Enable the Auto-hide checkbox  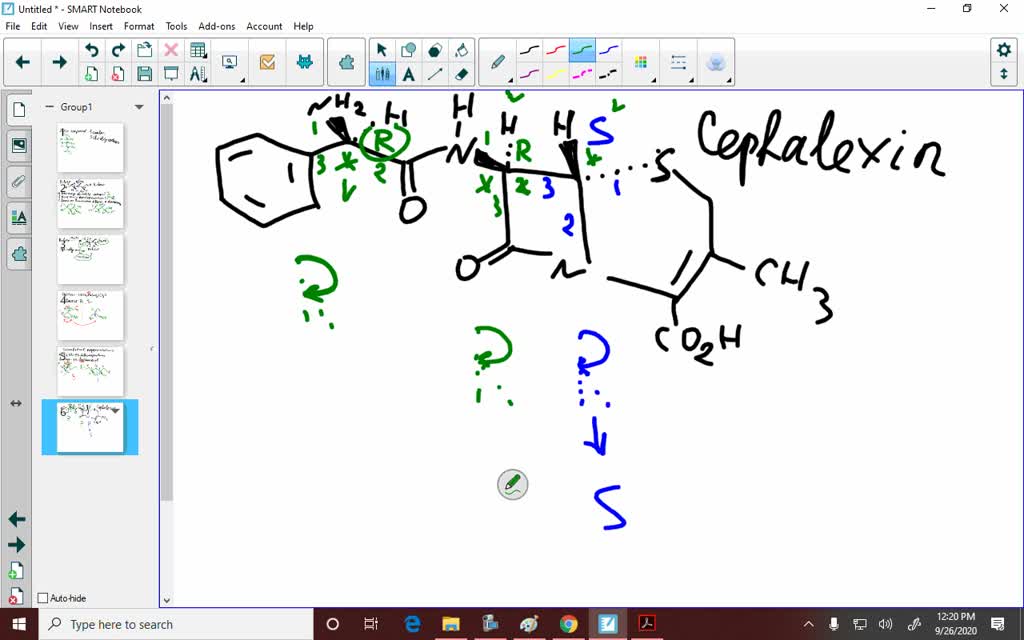pyautogui.click(x=44, y=598)
